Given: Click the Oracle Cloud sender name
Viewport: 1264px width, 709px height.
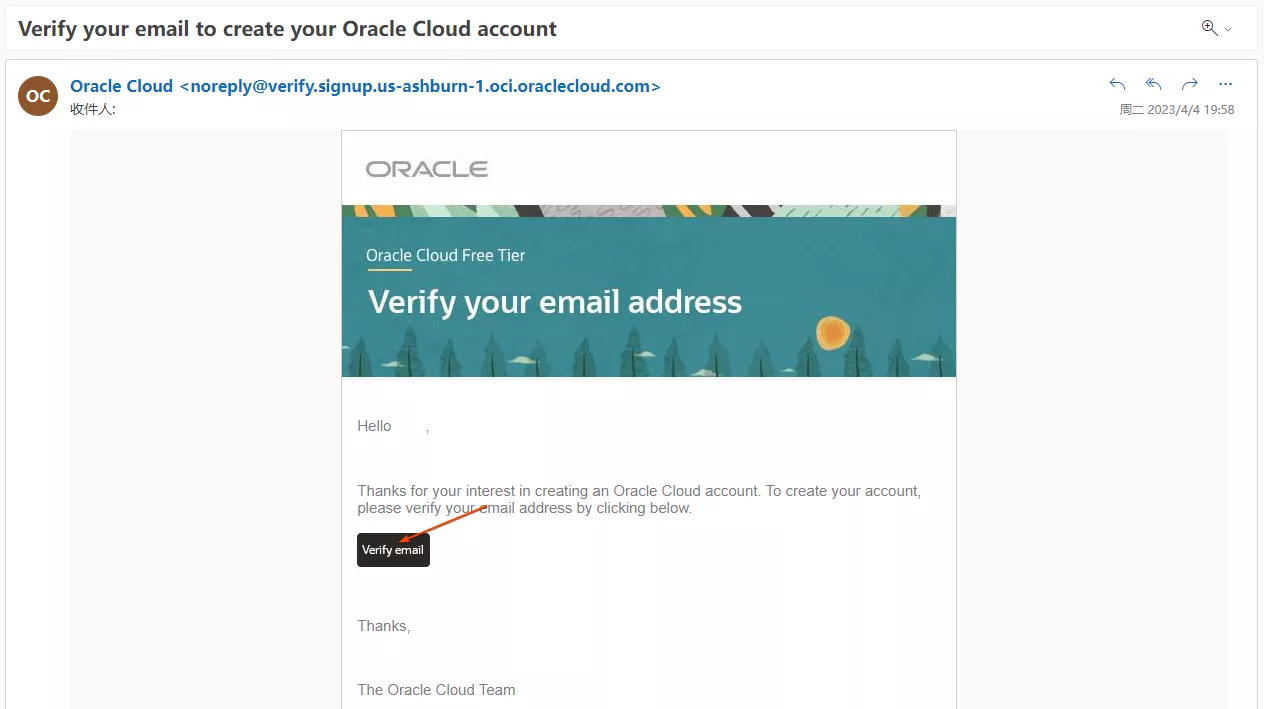Looking at the screenshot, I should click(x=121, y=86).
